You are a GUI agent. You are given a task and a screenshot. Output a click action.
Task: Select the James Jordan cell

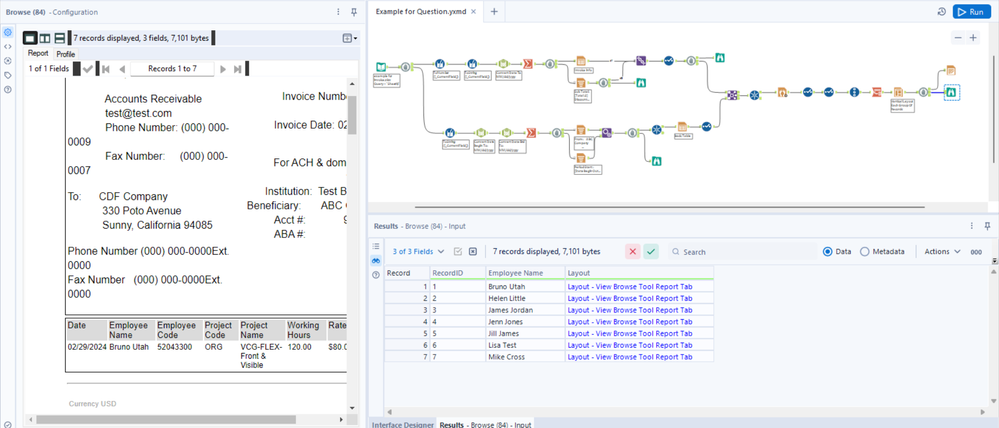pyautogui.click(x=524, y=310)
